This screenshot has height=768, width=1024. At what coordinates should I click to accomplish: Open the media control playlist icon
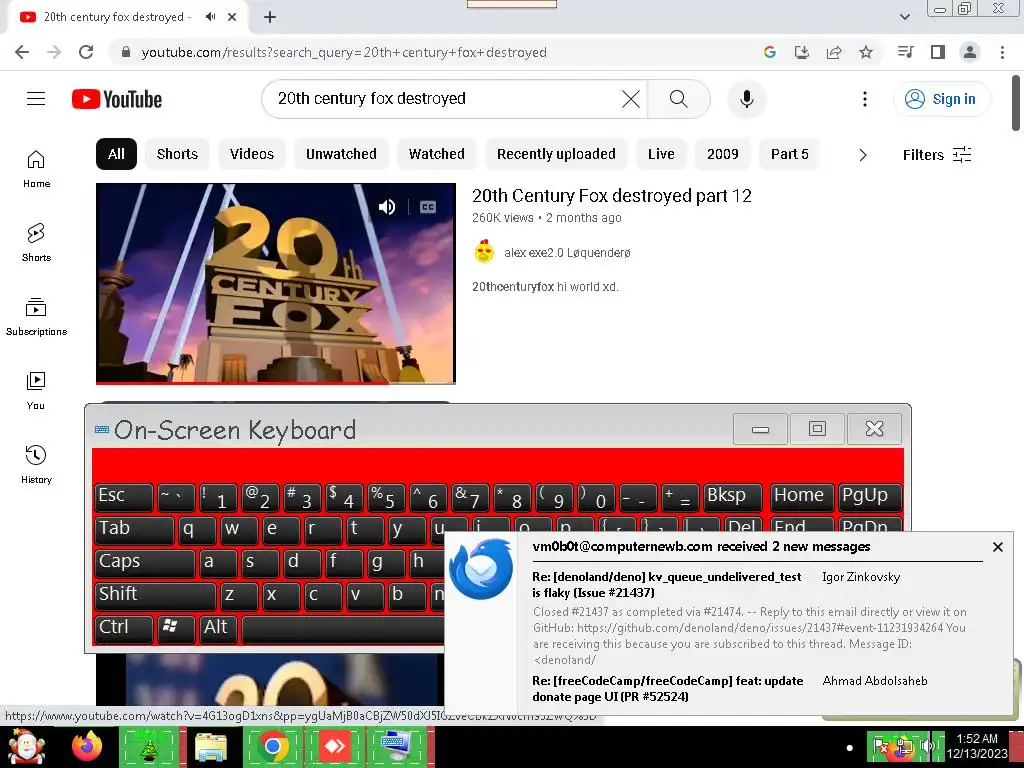pos(905,52)
